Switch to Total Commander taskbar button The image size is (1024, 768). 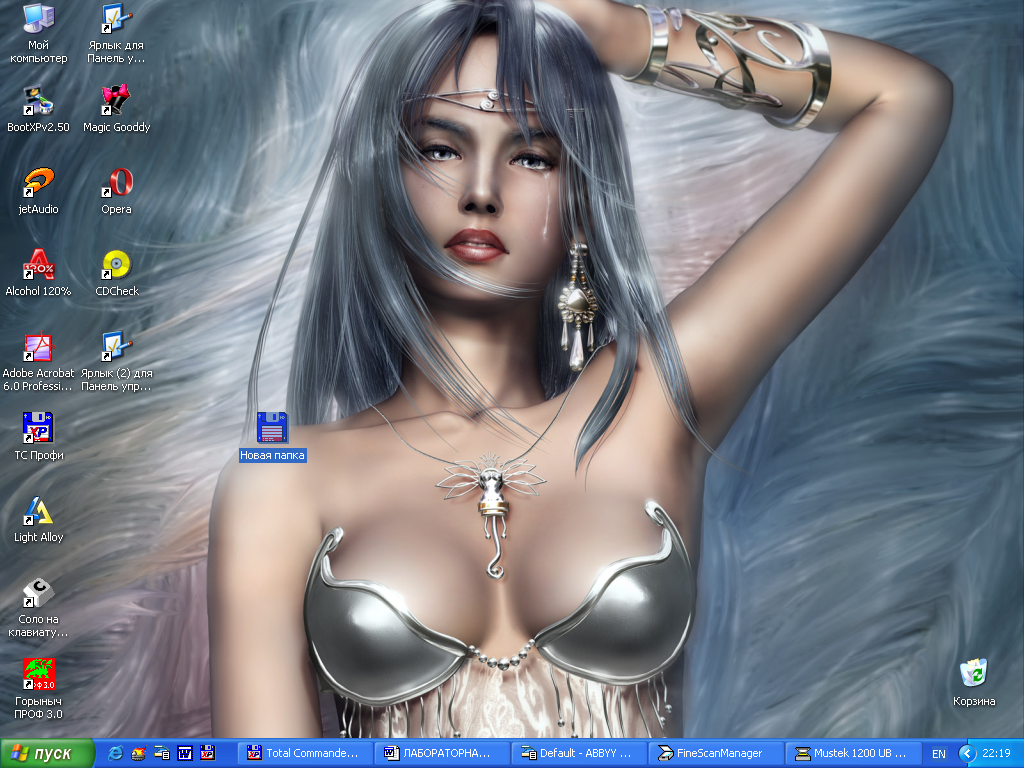(304, 753)
